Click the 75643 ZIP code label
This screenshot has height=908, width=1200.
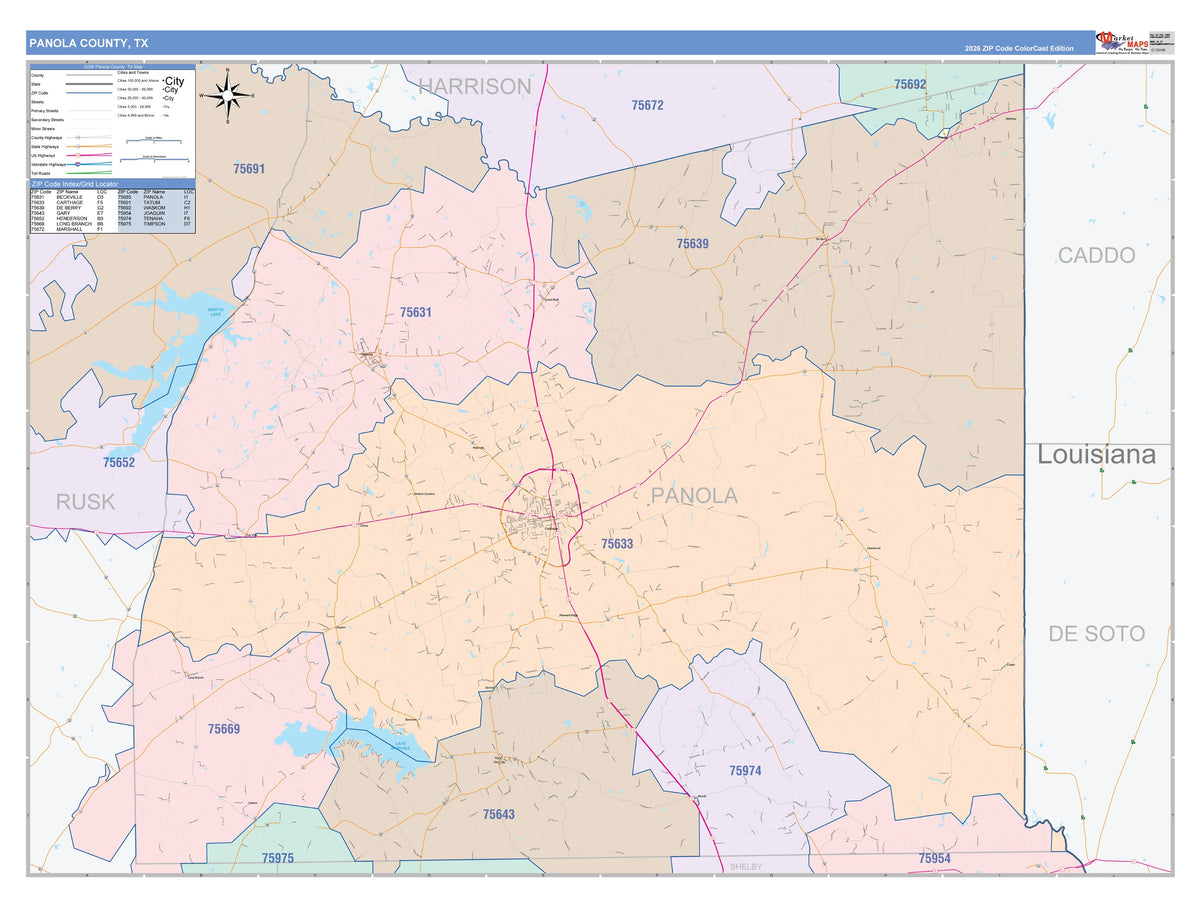(498, 815)
